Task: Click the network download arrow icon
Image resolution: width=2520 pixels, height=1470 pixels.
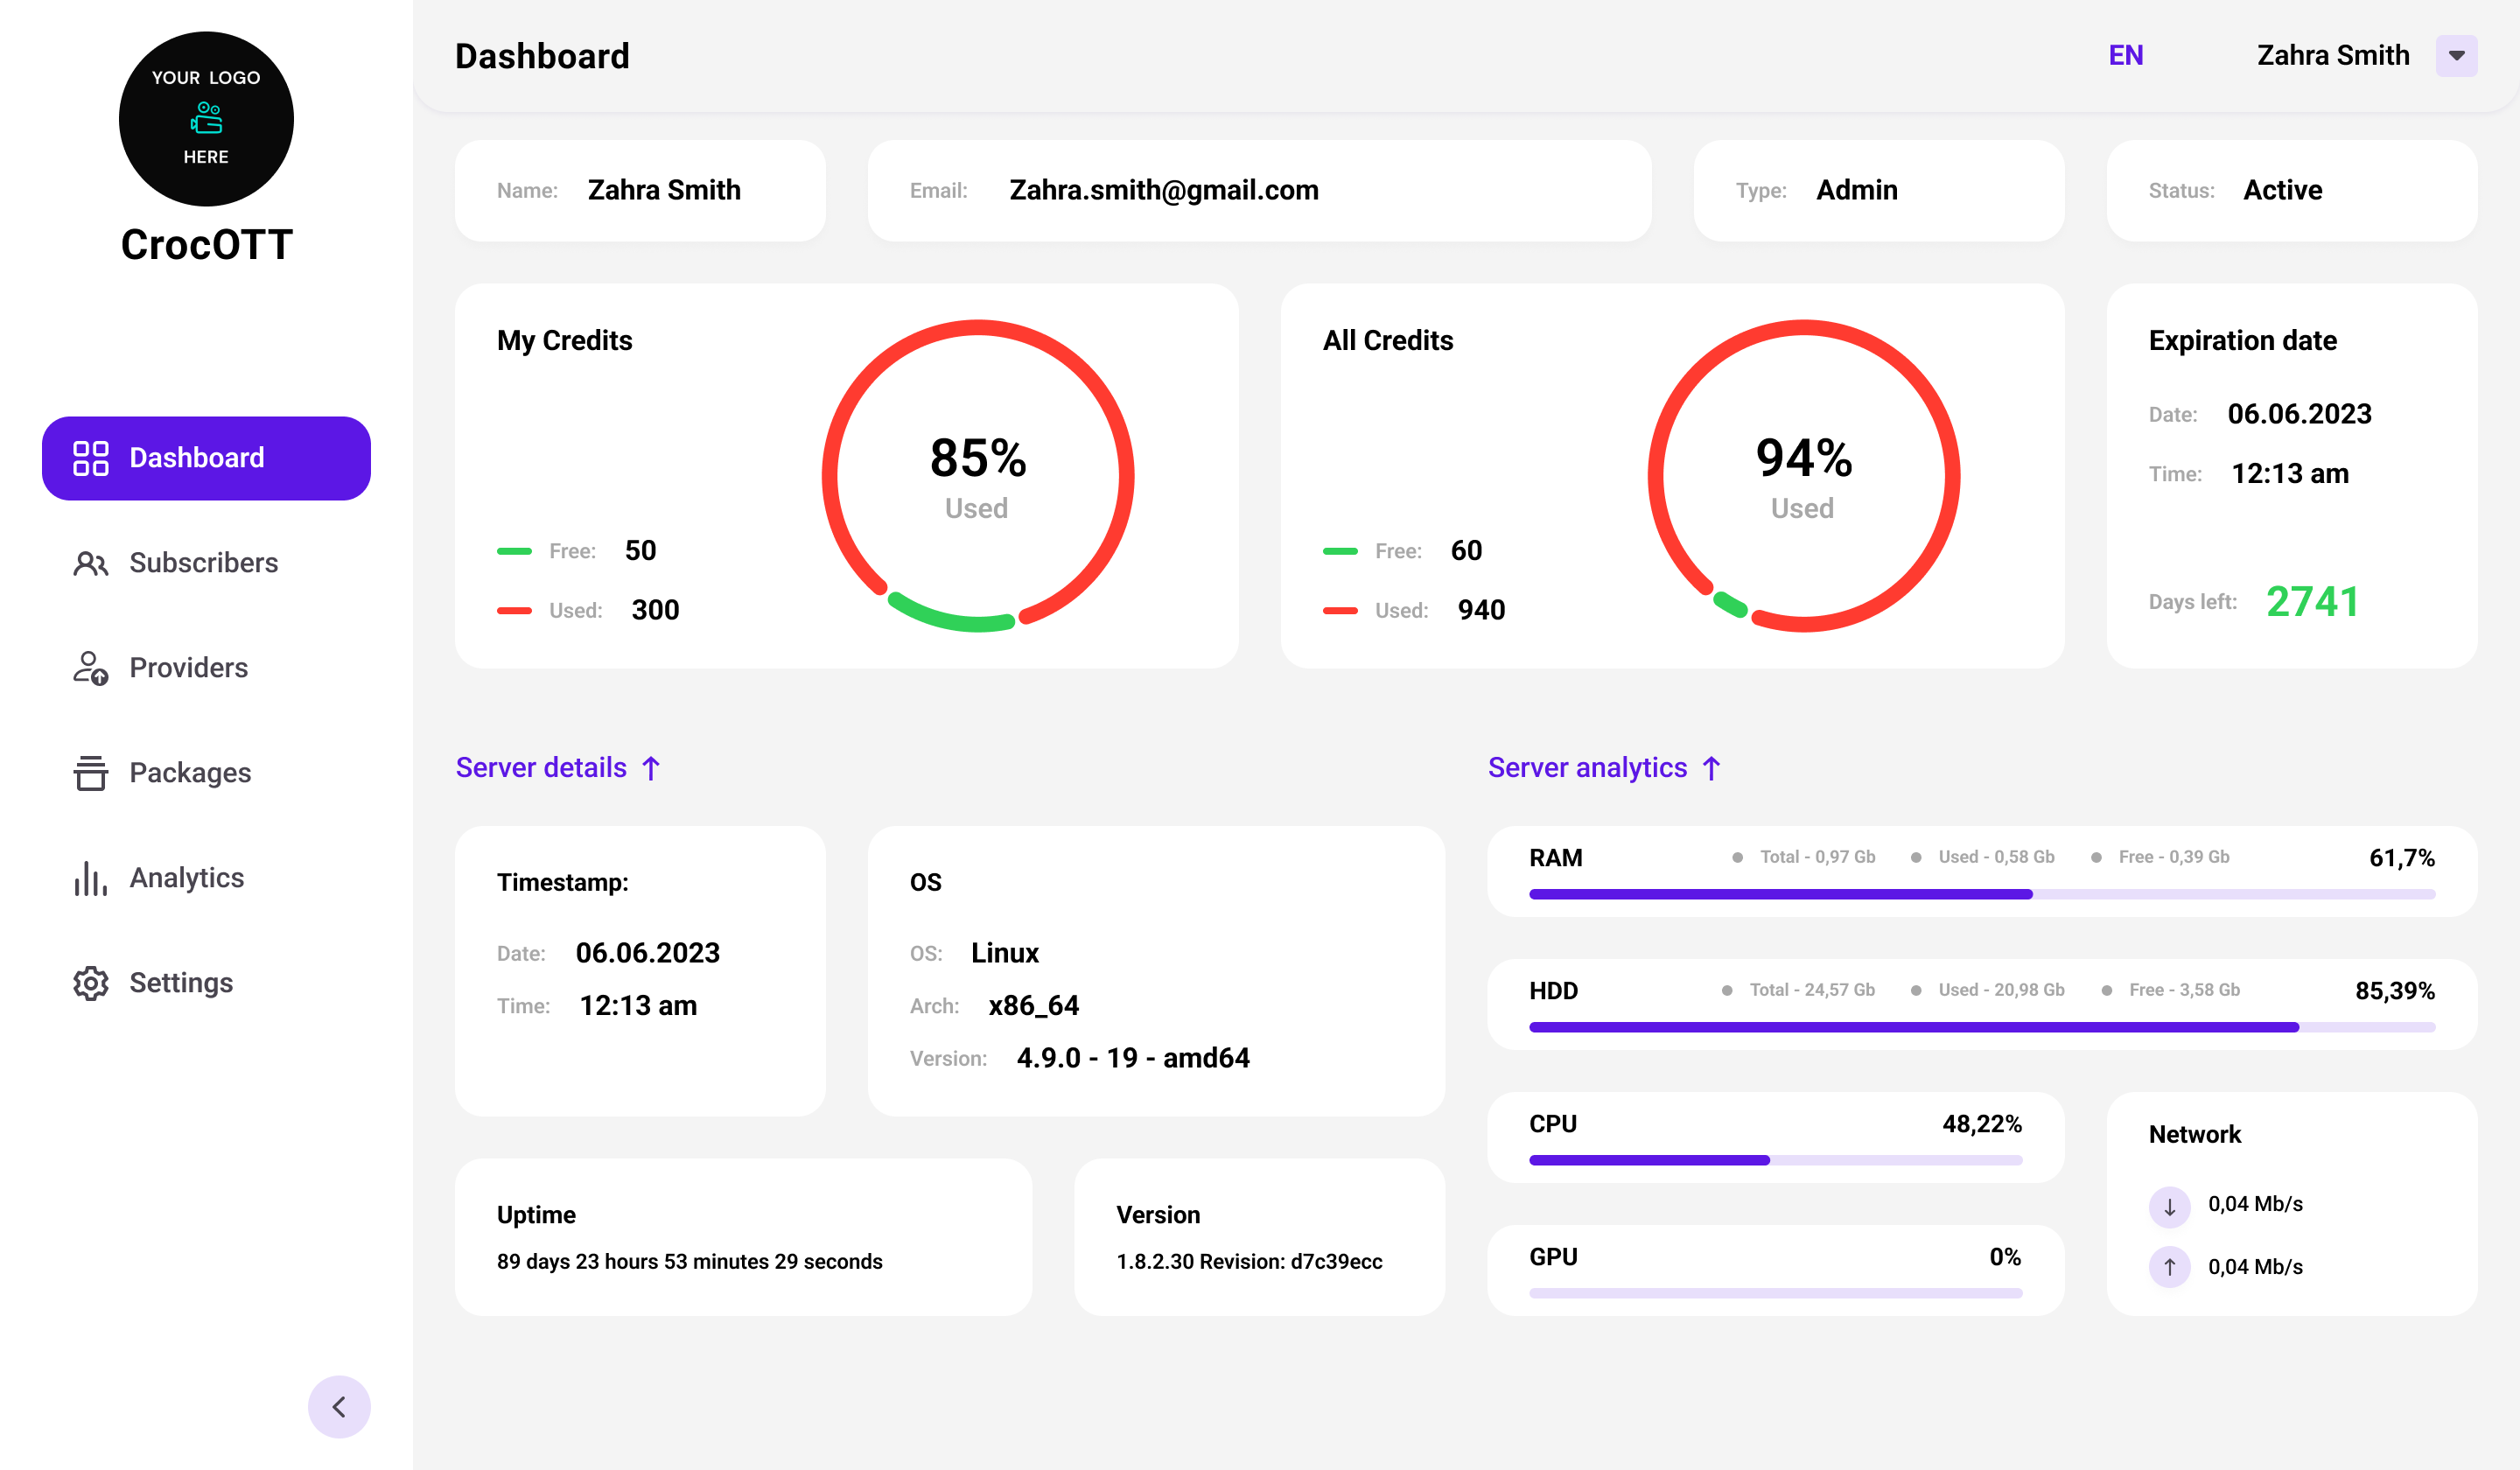Action: coord(2169,1206)
